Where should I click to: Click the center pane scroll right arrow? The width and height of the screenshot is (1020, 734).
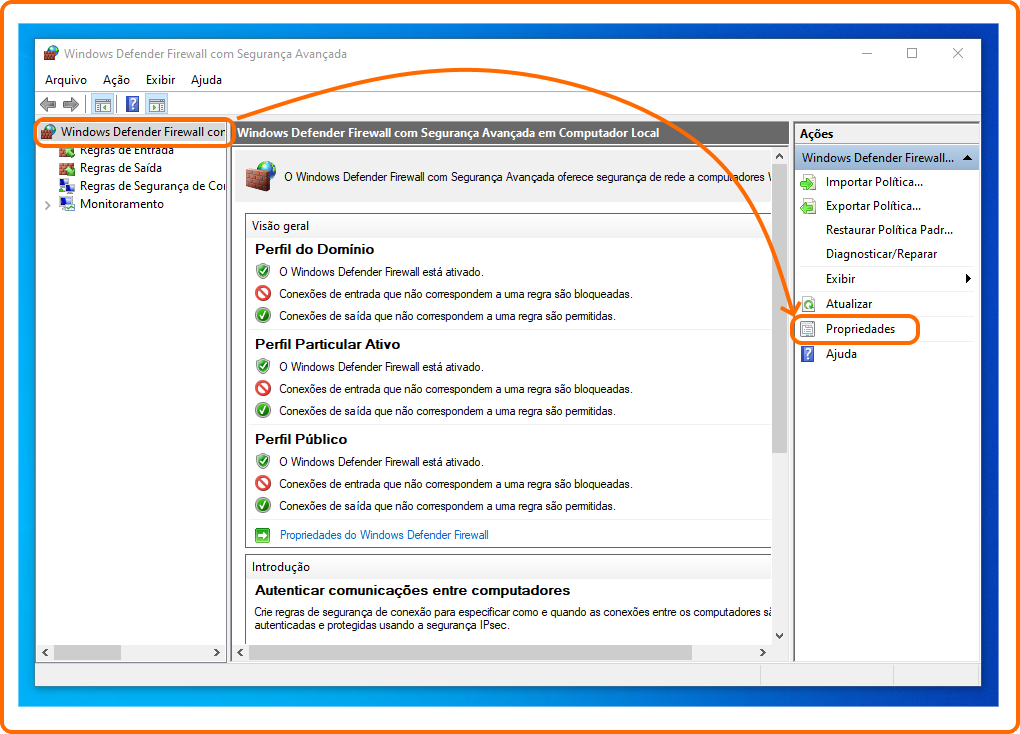click(x=762, y=653)
